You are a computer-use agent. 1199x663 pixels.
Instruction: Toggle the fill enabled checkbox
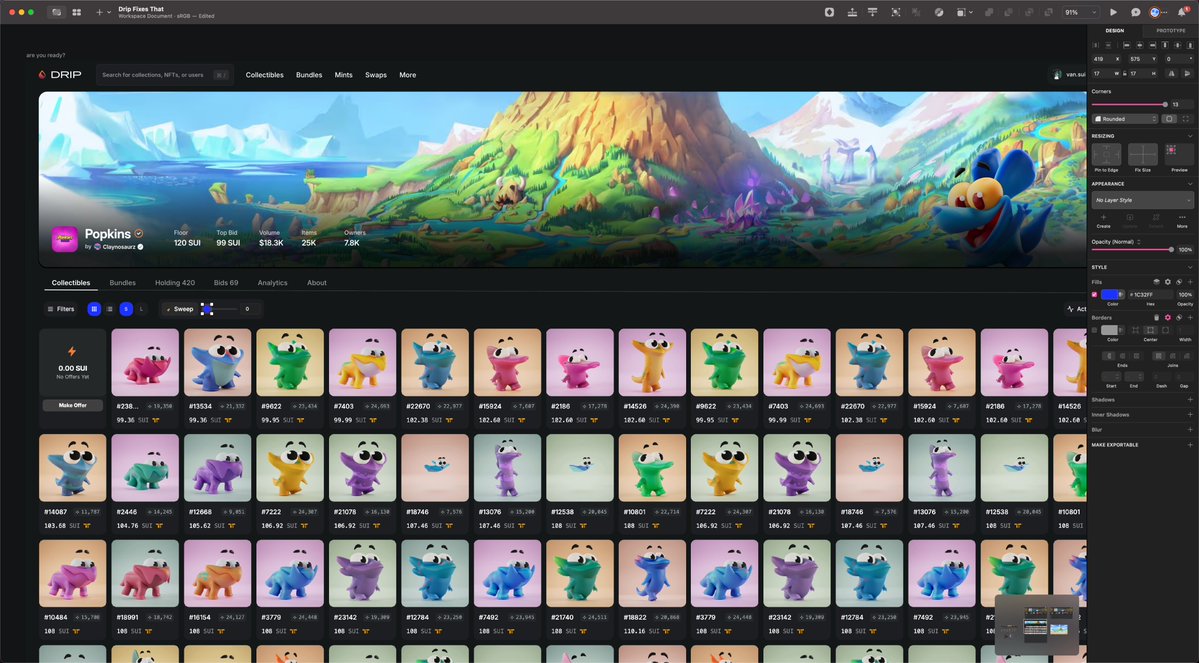[1094, 294]
